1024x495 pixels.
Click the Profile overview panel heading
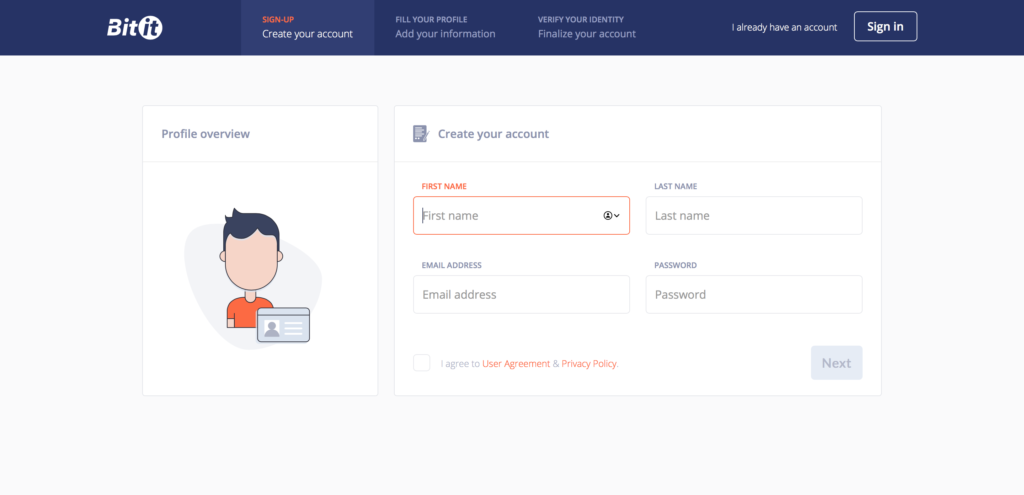pyautogui.click(x=206, y=134)
